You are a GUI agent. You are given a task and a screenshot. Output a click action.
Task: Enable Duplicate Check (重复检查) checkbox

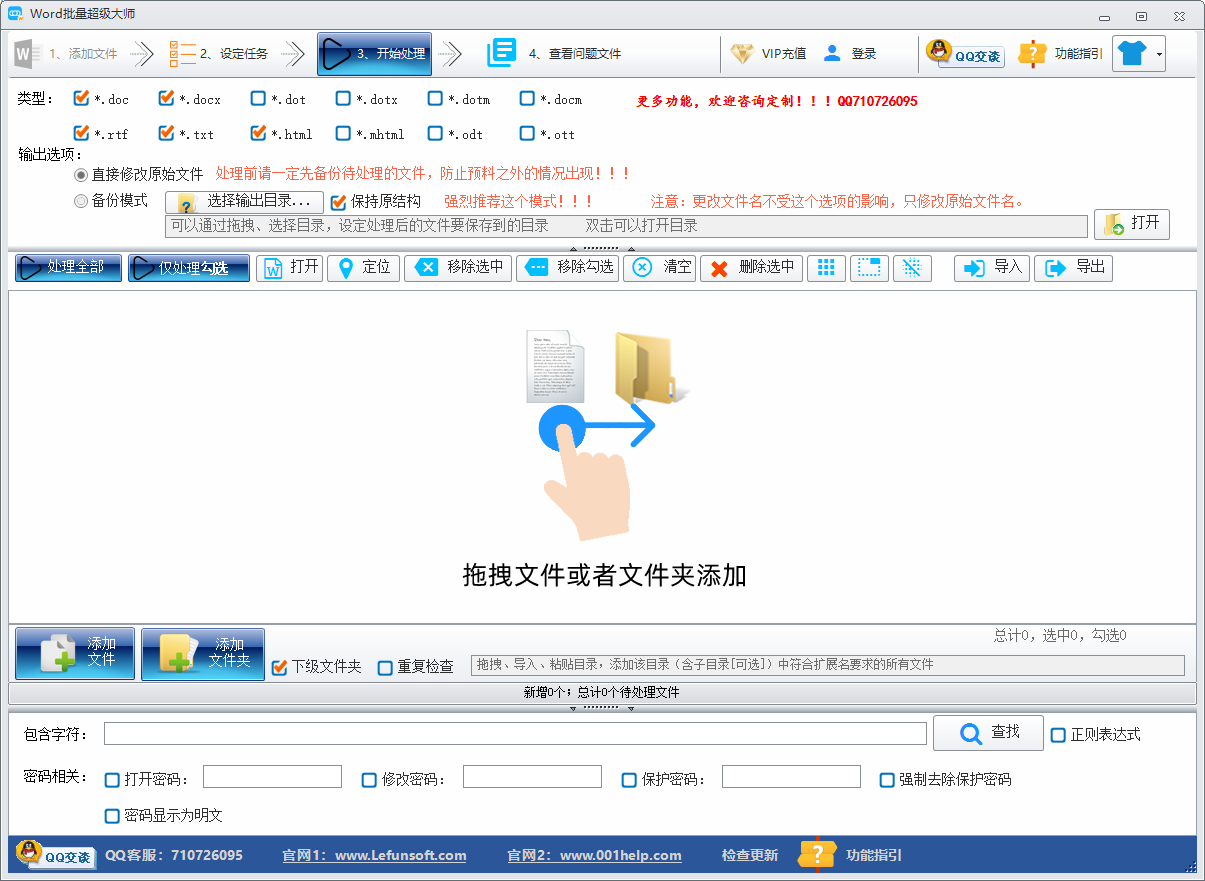pyautogui.click(x=385, y=667)
